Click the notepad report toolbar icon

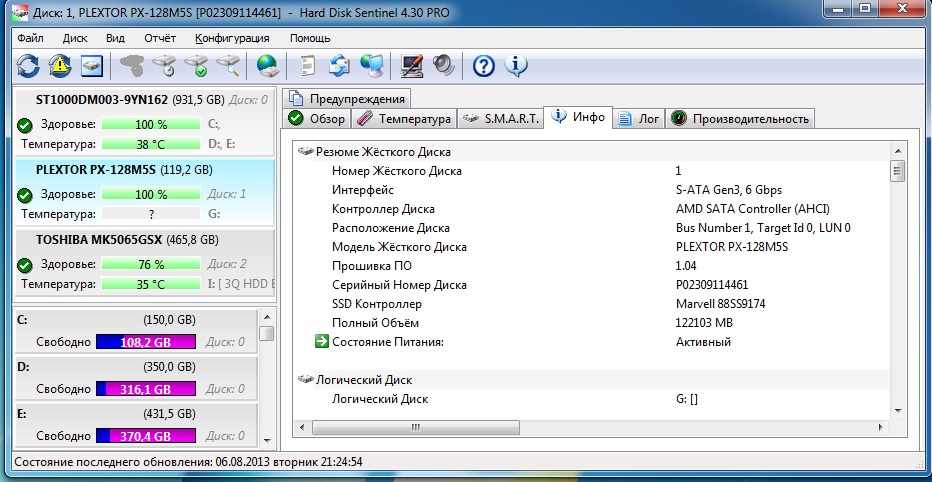point(308,66)
